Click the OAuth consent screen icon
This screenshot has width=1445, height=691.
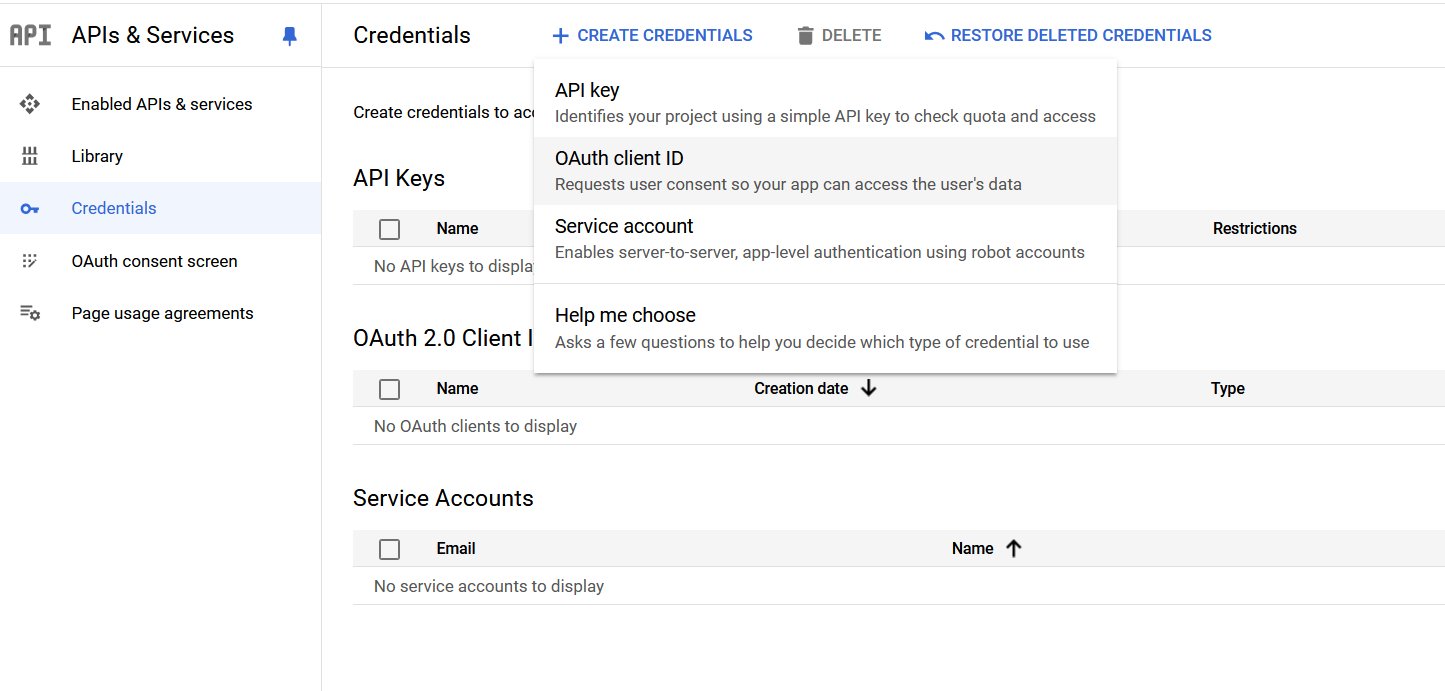[x=30, y=261]
